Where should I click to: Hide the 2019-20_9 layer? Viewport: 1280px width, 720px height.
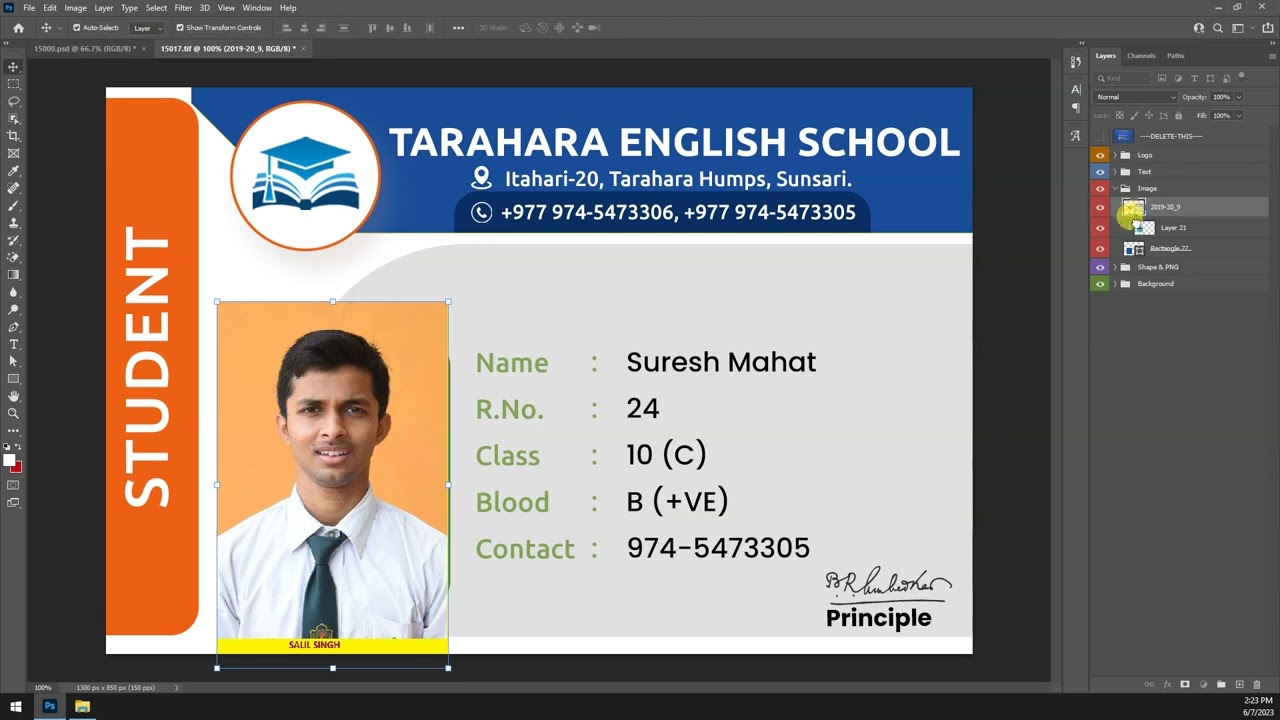tap(1100, 207)
